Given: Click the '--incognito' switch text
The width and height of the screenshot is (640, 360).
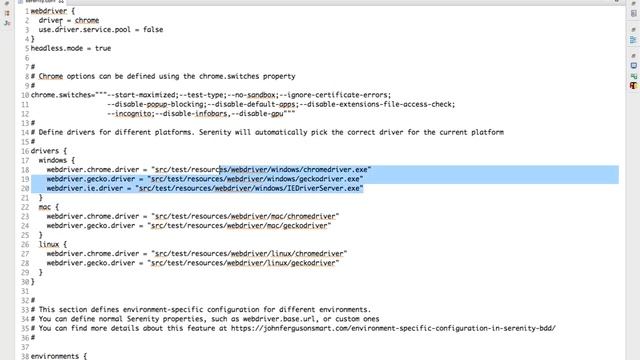Looking at the screenshot, I should 129,114.
